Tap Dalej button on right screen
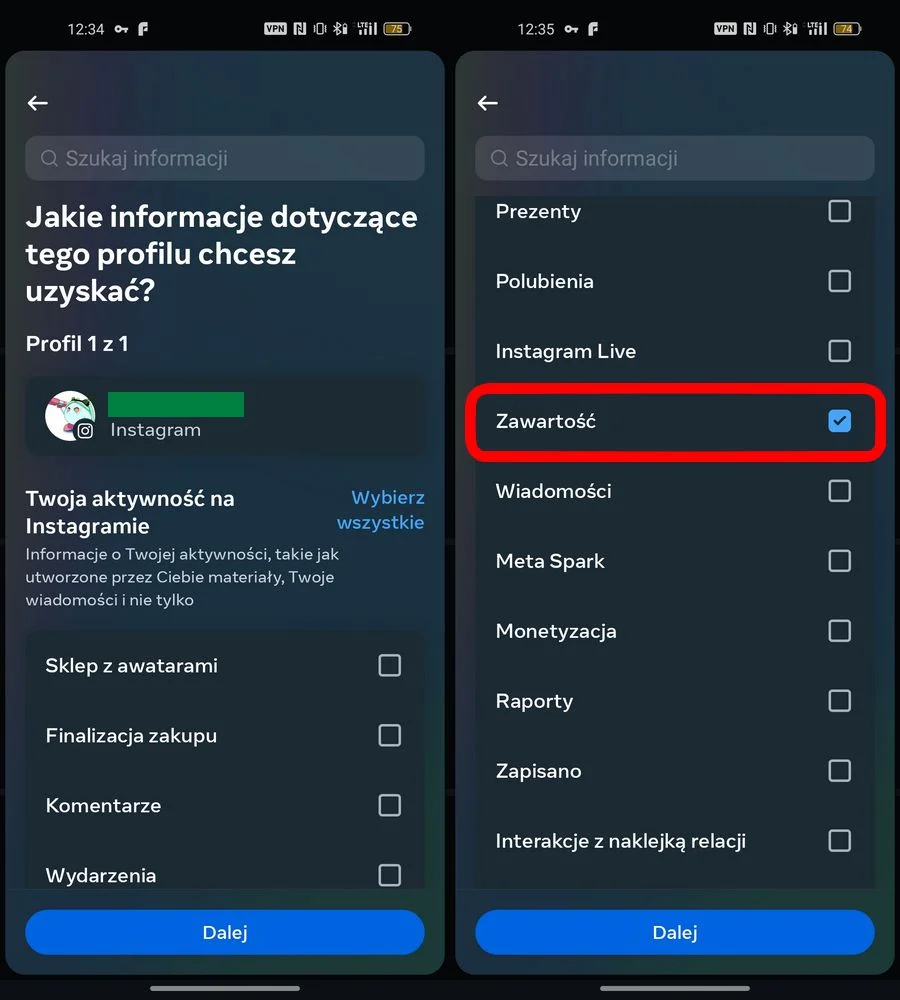 tap(674, 932)
